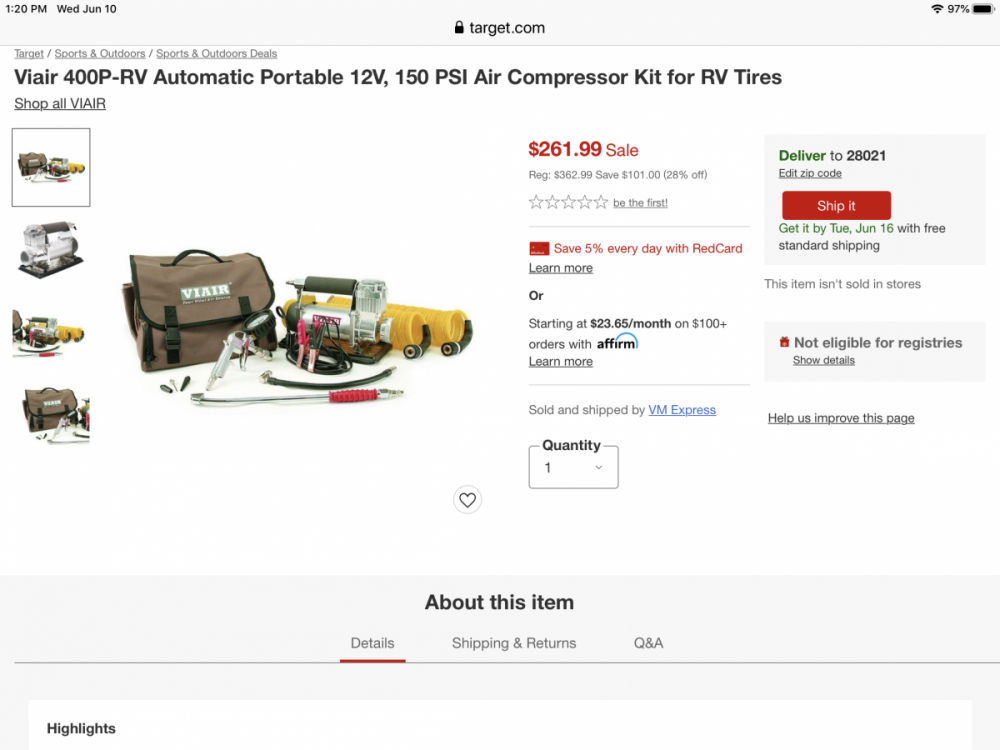Click the RedCard icon

point(539,249)
